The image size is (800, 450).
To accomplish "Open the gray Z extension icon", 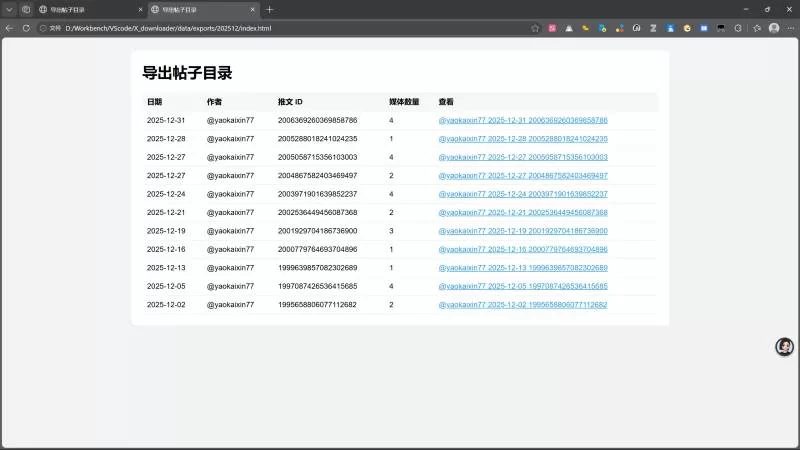I will coord(653,29).
